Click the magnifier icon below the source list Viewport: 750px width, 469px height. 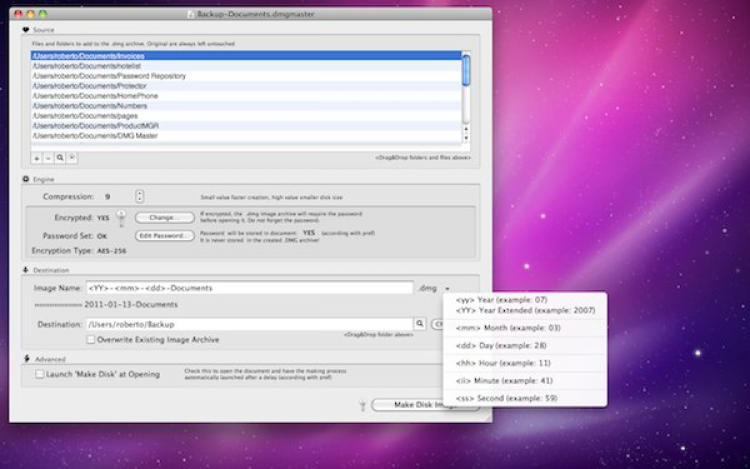click(60, 158)
